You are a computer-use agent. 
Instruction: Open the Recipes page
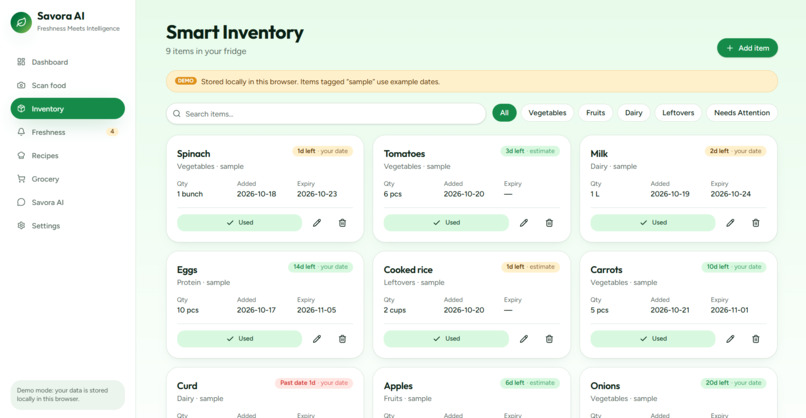(67, 155)
